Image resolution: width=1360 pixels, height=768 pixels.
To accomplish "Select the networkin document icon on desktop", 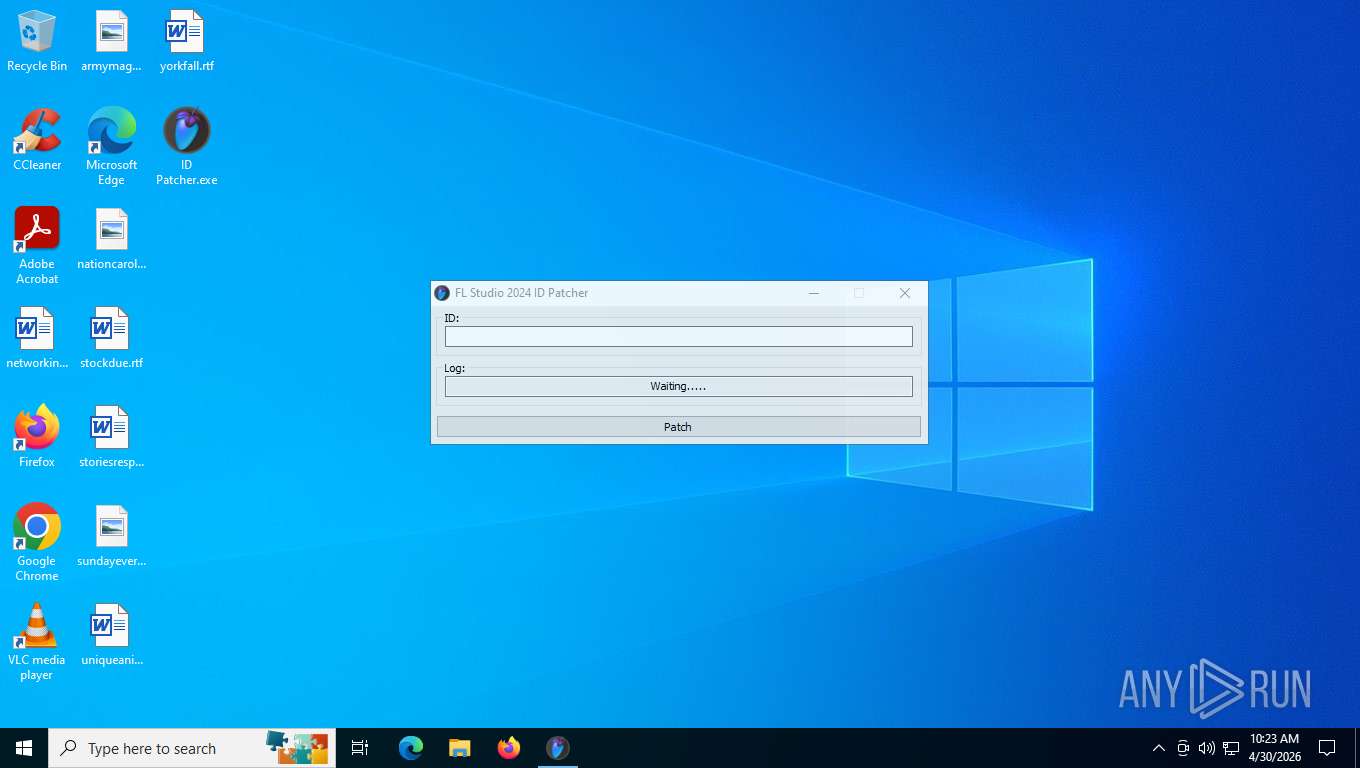I will [x=37, y=338].
